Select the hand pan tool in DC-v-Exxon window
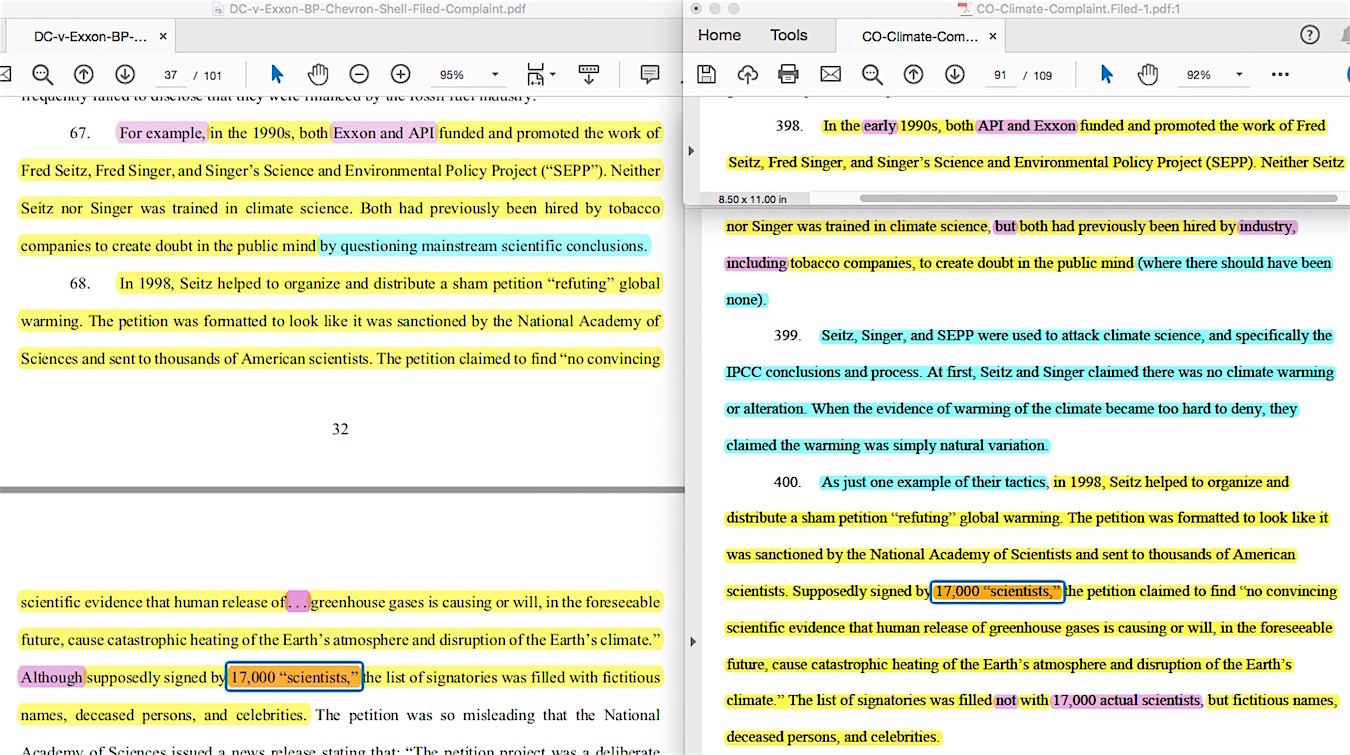This screenshot has width=1350, height=755. pos(318,75)
